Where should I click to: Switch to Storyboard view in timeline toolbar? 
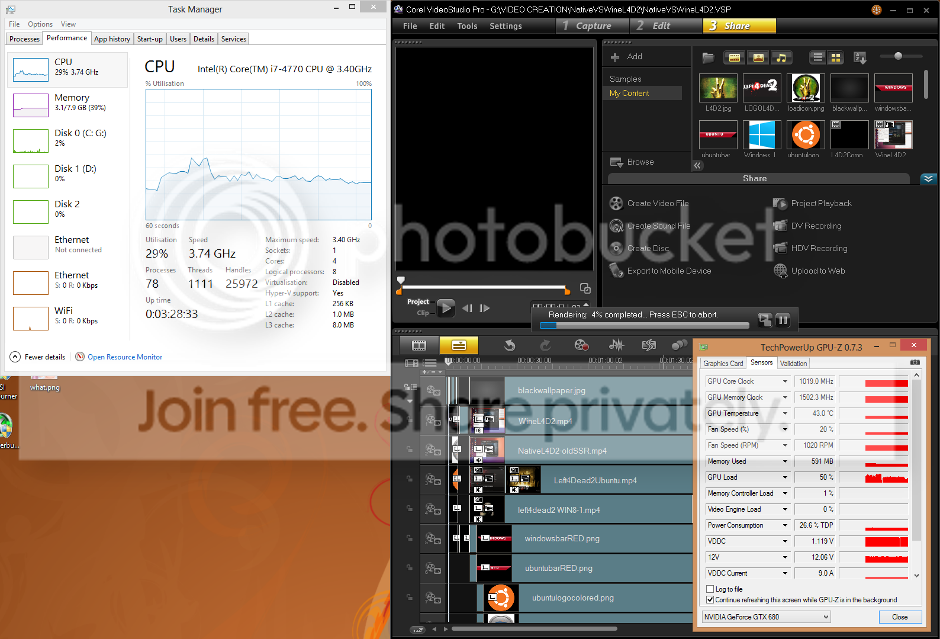419,345
